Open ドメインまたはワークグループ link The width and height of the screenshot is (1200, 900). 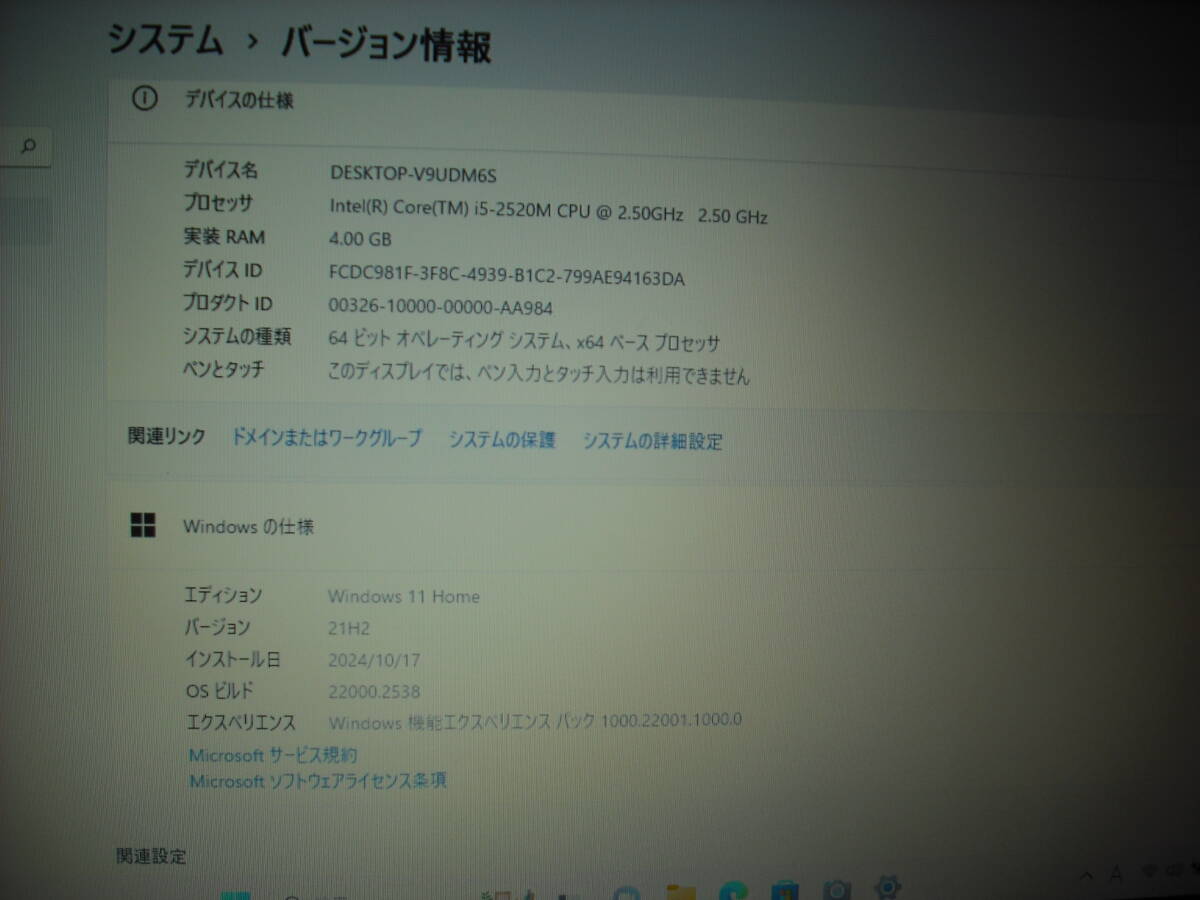pos(327,438)
